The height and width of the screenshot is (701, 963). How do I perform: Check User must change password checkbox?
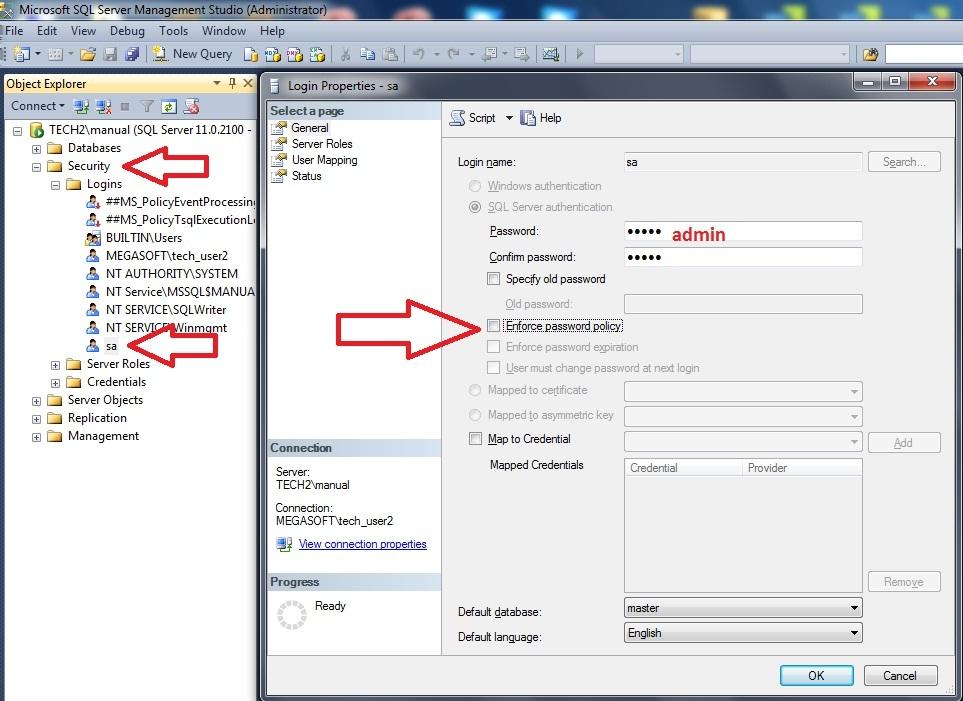[493, 367]
